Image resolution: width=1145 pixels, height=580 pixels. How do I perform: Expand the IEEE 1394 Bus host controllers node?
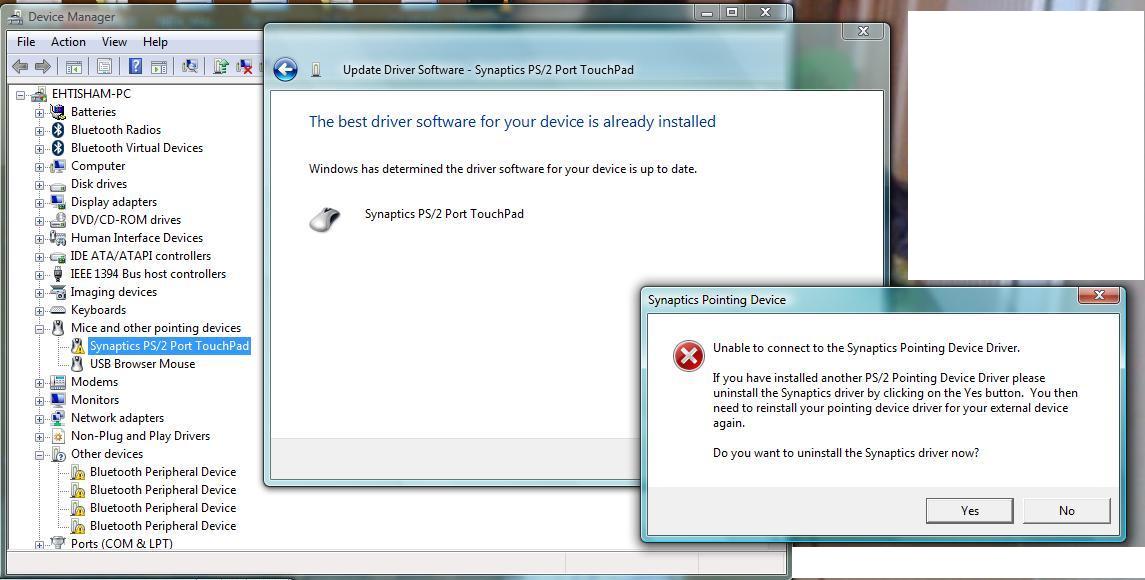(39, 275)
